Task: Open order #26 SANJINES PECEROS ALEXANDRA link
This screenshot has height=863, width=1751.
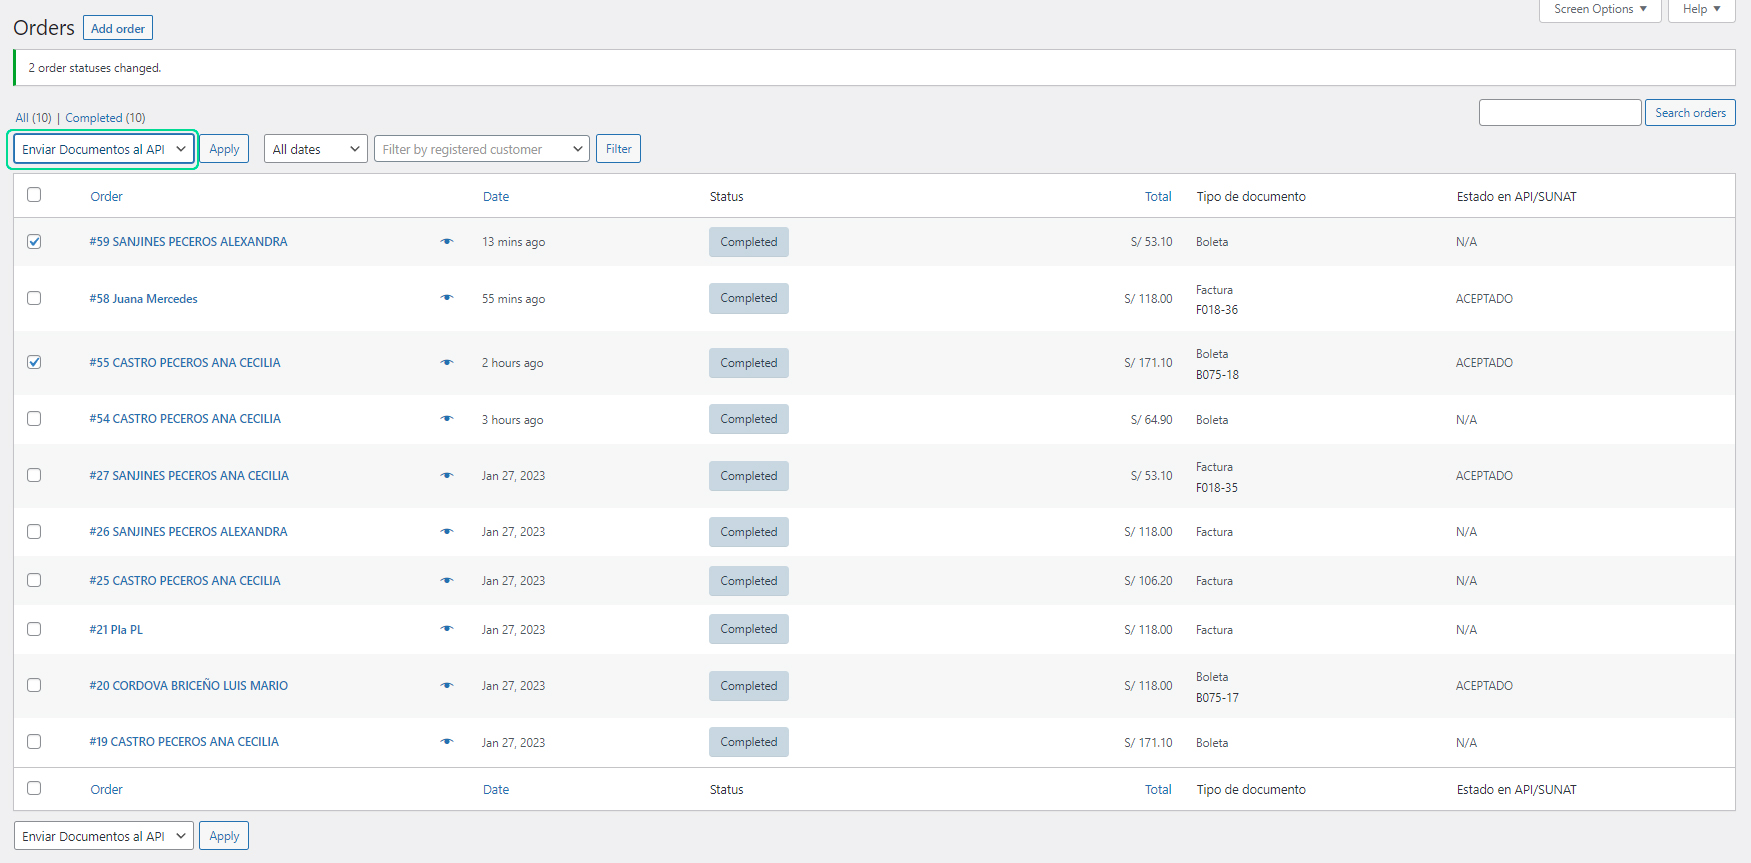Action: (188, 532)
